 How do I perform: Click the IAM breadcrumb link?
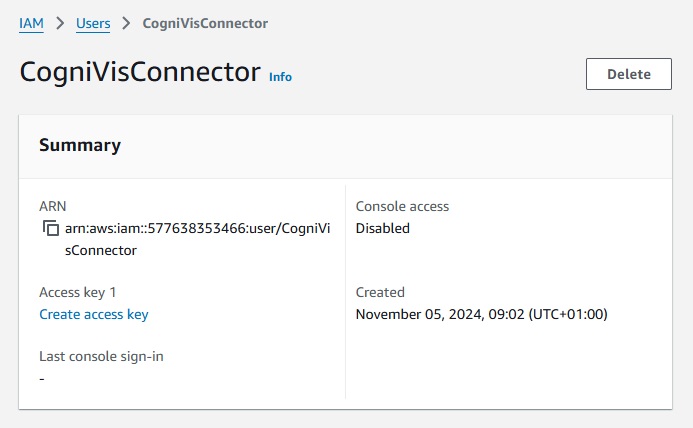pos(31,22)
